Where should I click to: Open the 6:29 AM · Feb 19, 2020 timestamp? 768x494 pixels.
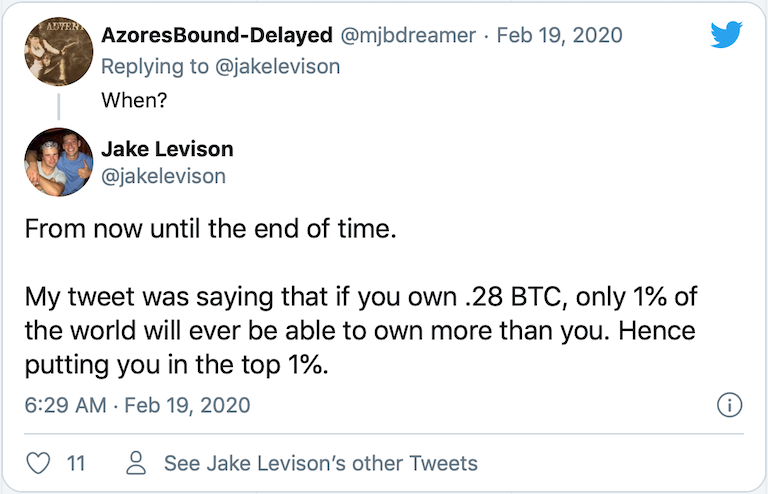pyautogui.click(x=137, y=405)
